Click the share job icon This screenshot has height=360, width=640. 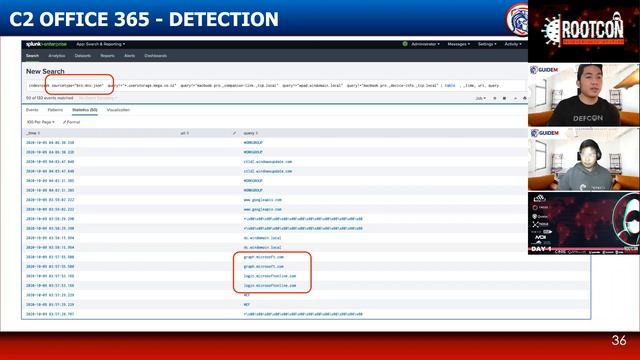click(515, 98)
